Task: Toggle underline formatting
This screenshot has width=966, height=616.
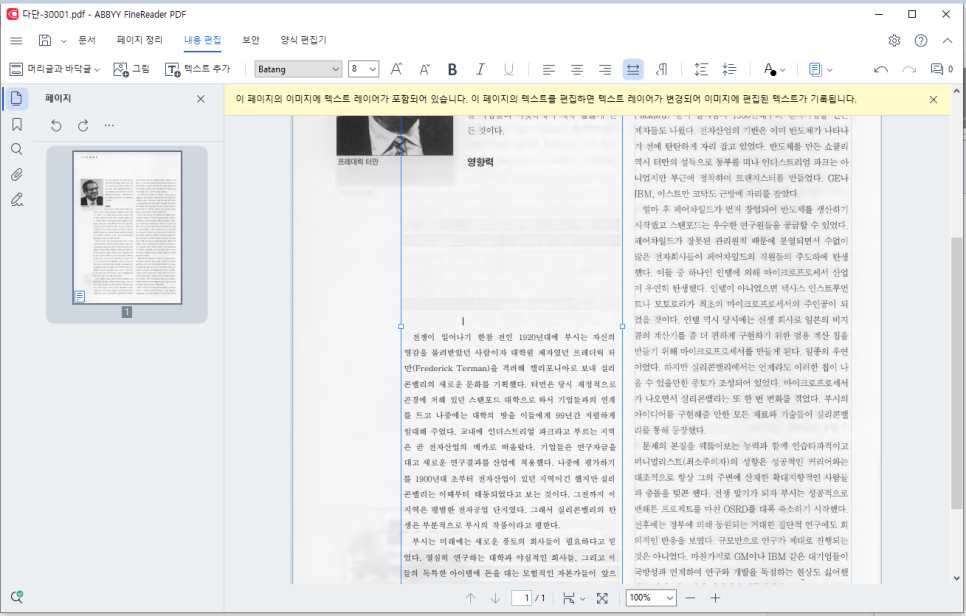Action: pos(508,69)
